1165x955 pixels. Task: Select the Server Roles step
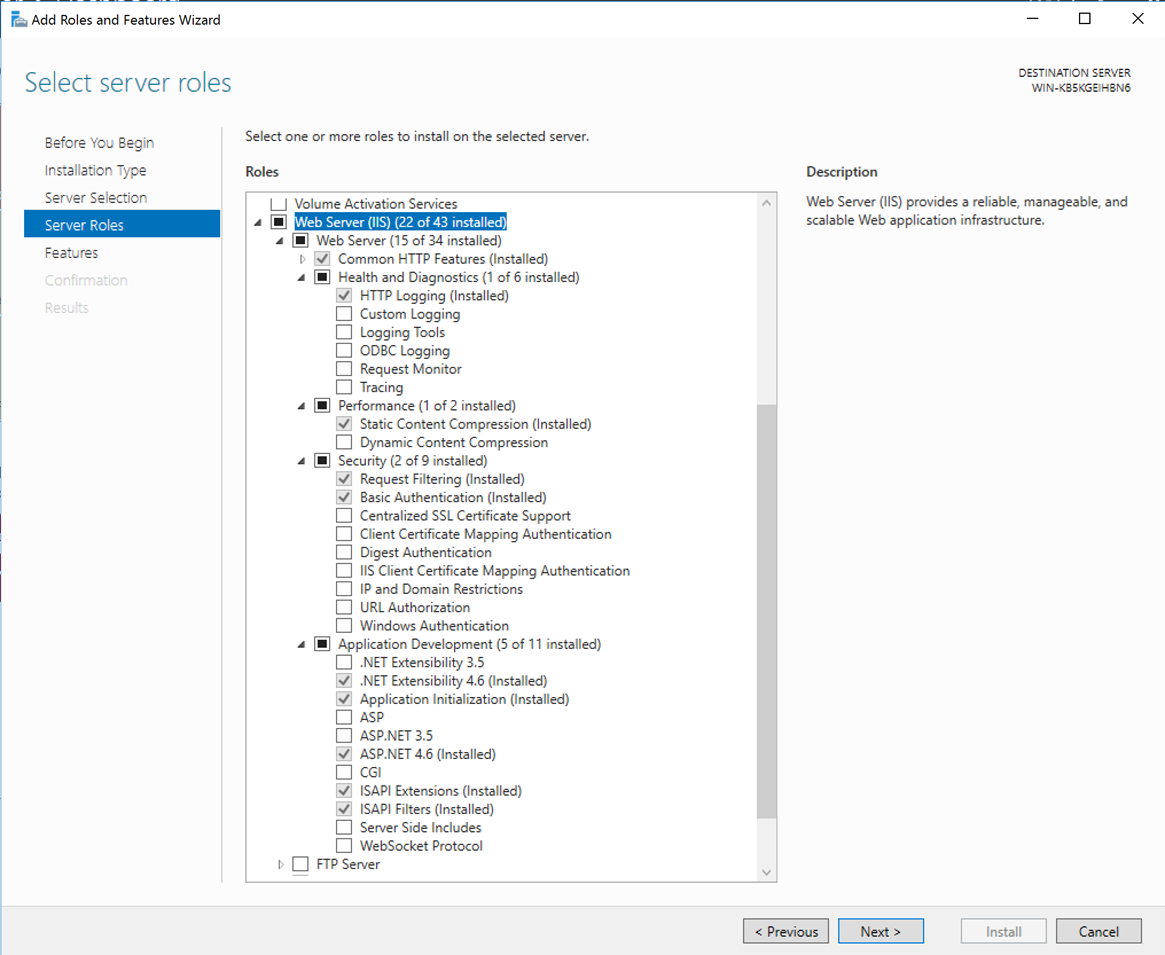122,224
